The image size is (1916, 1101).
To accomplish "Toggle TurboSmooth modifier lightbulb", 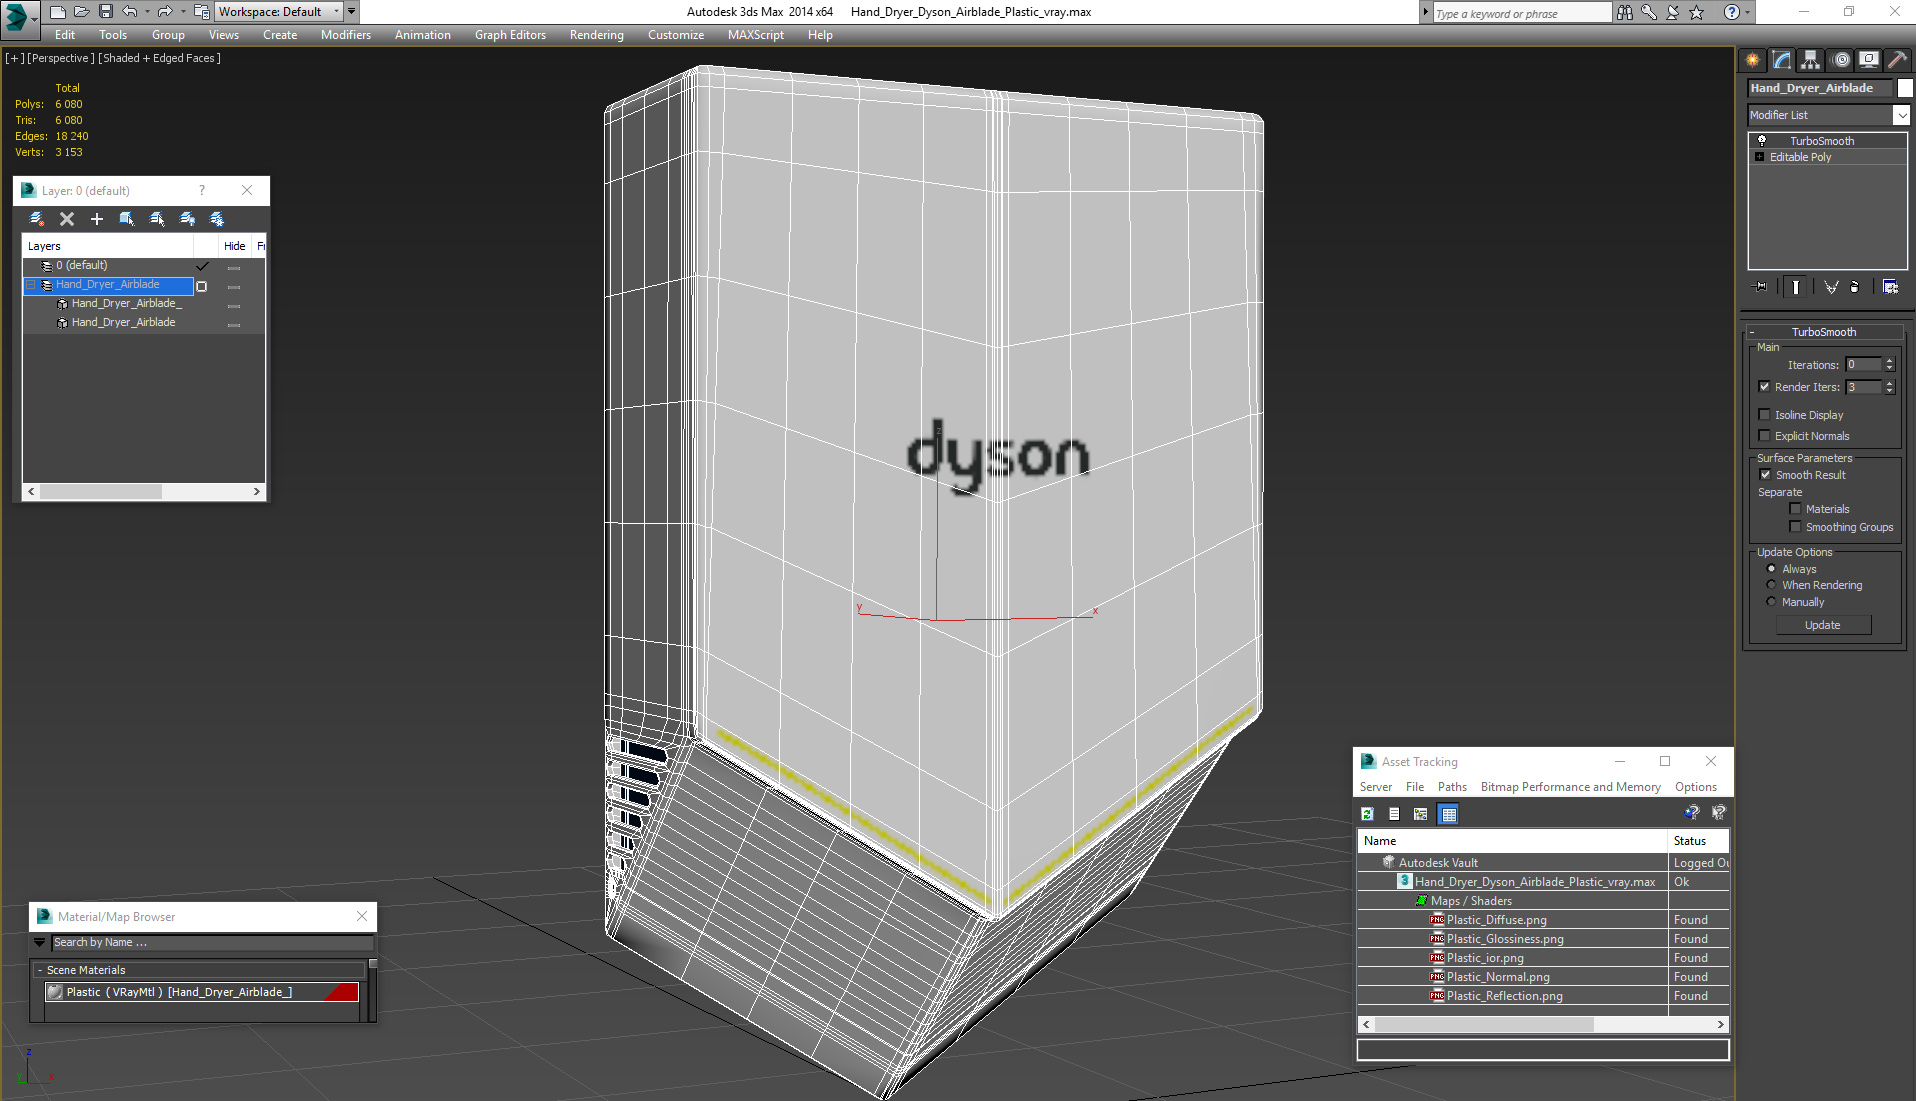I will click(x=1762, y=141).
